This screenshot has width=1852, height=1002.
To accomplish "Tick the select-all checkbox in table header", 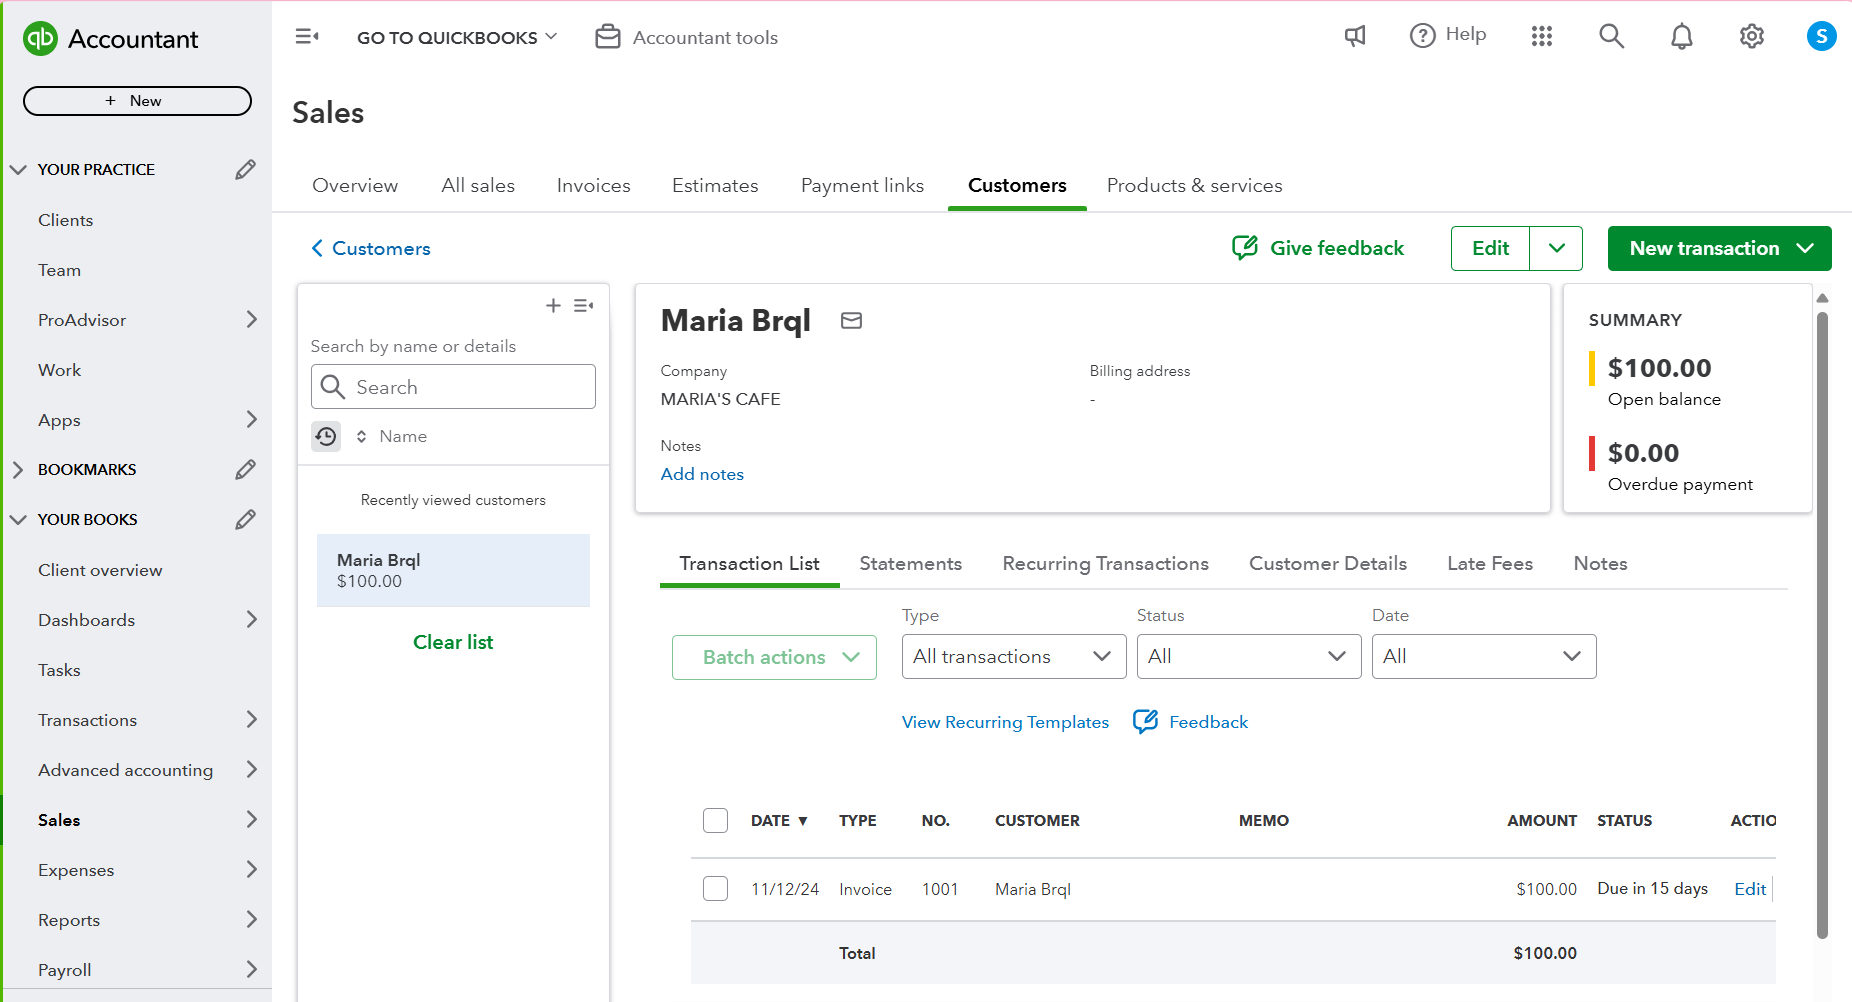I will click(715, 820).
